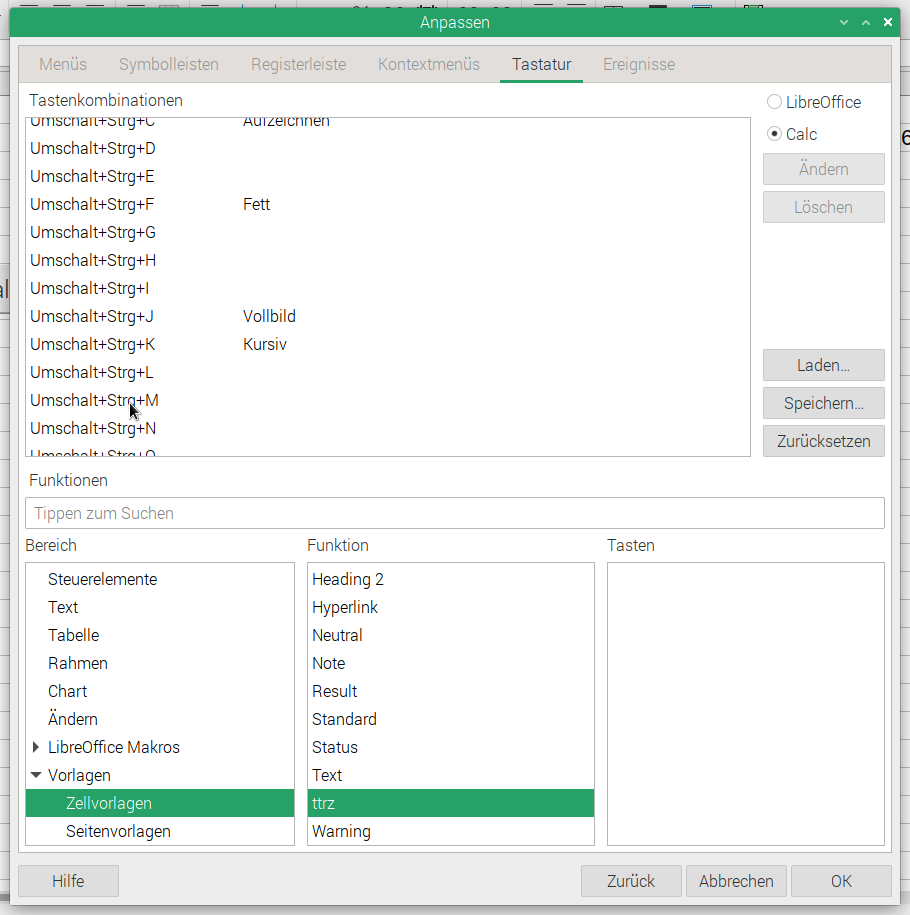Viewport: 910px width, 915px height.
Task: Click the Speichern... button
Action: (x=823, y=403)
